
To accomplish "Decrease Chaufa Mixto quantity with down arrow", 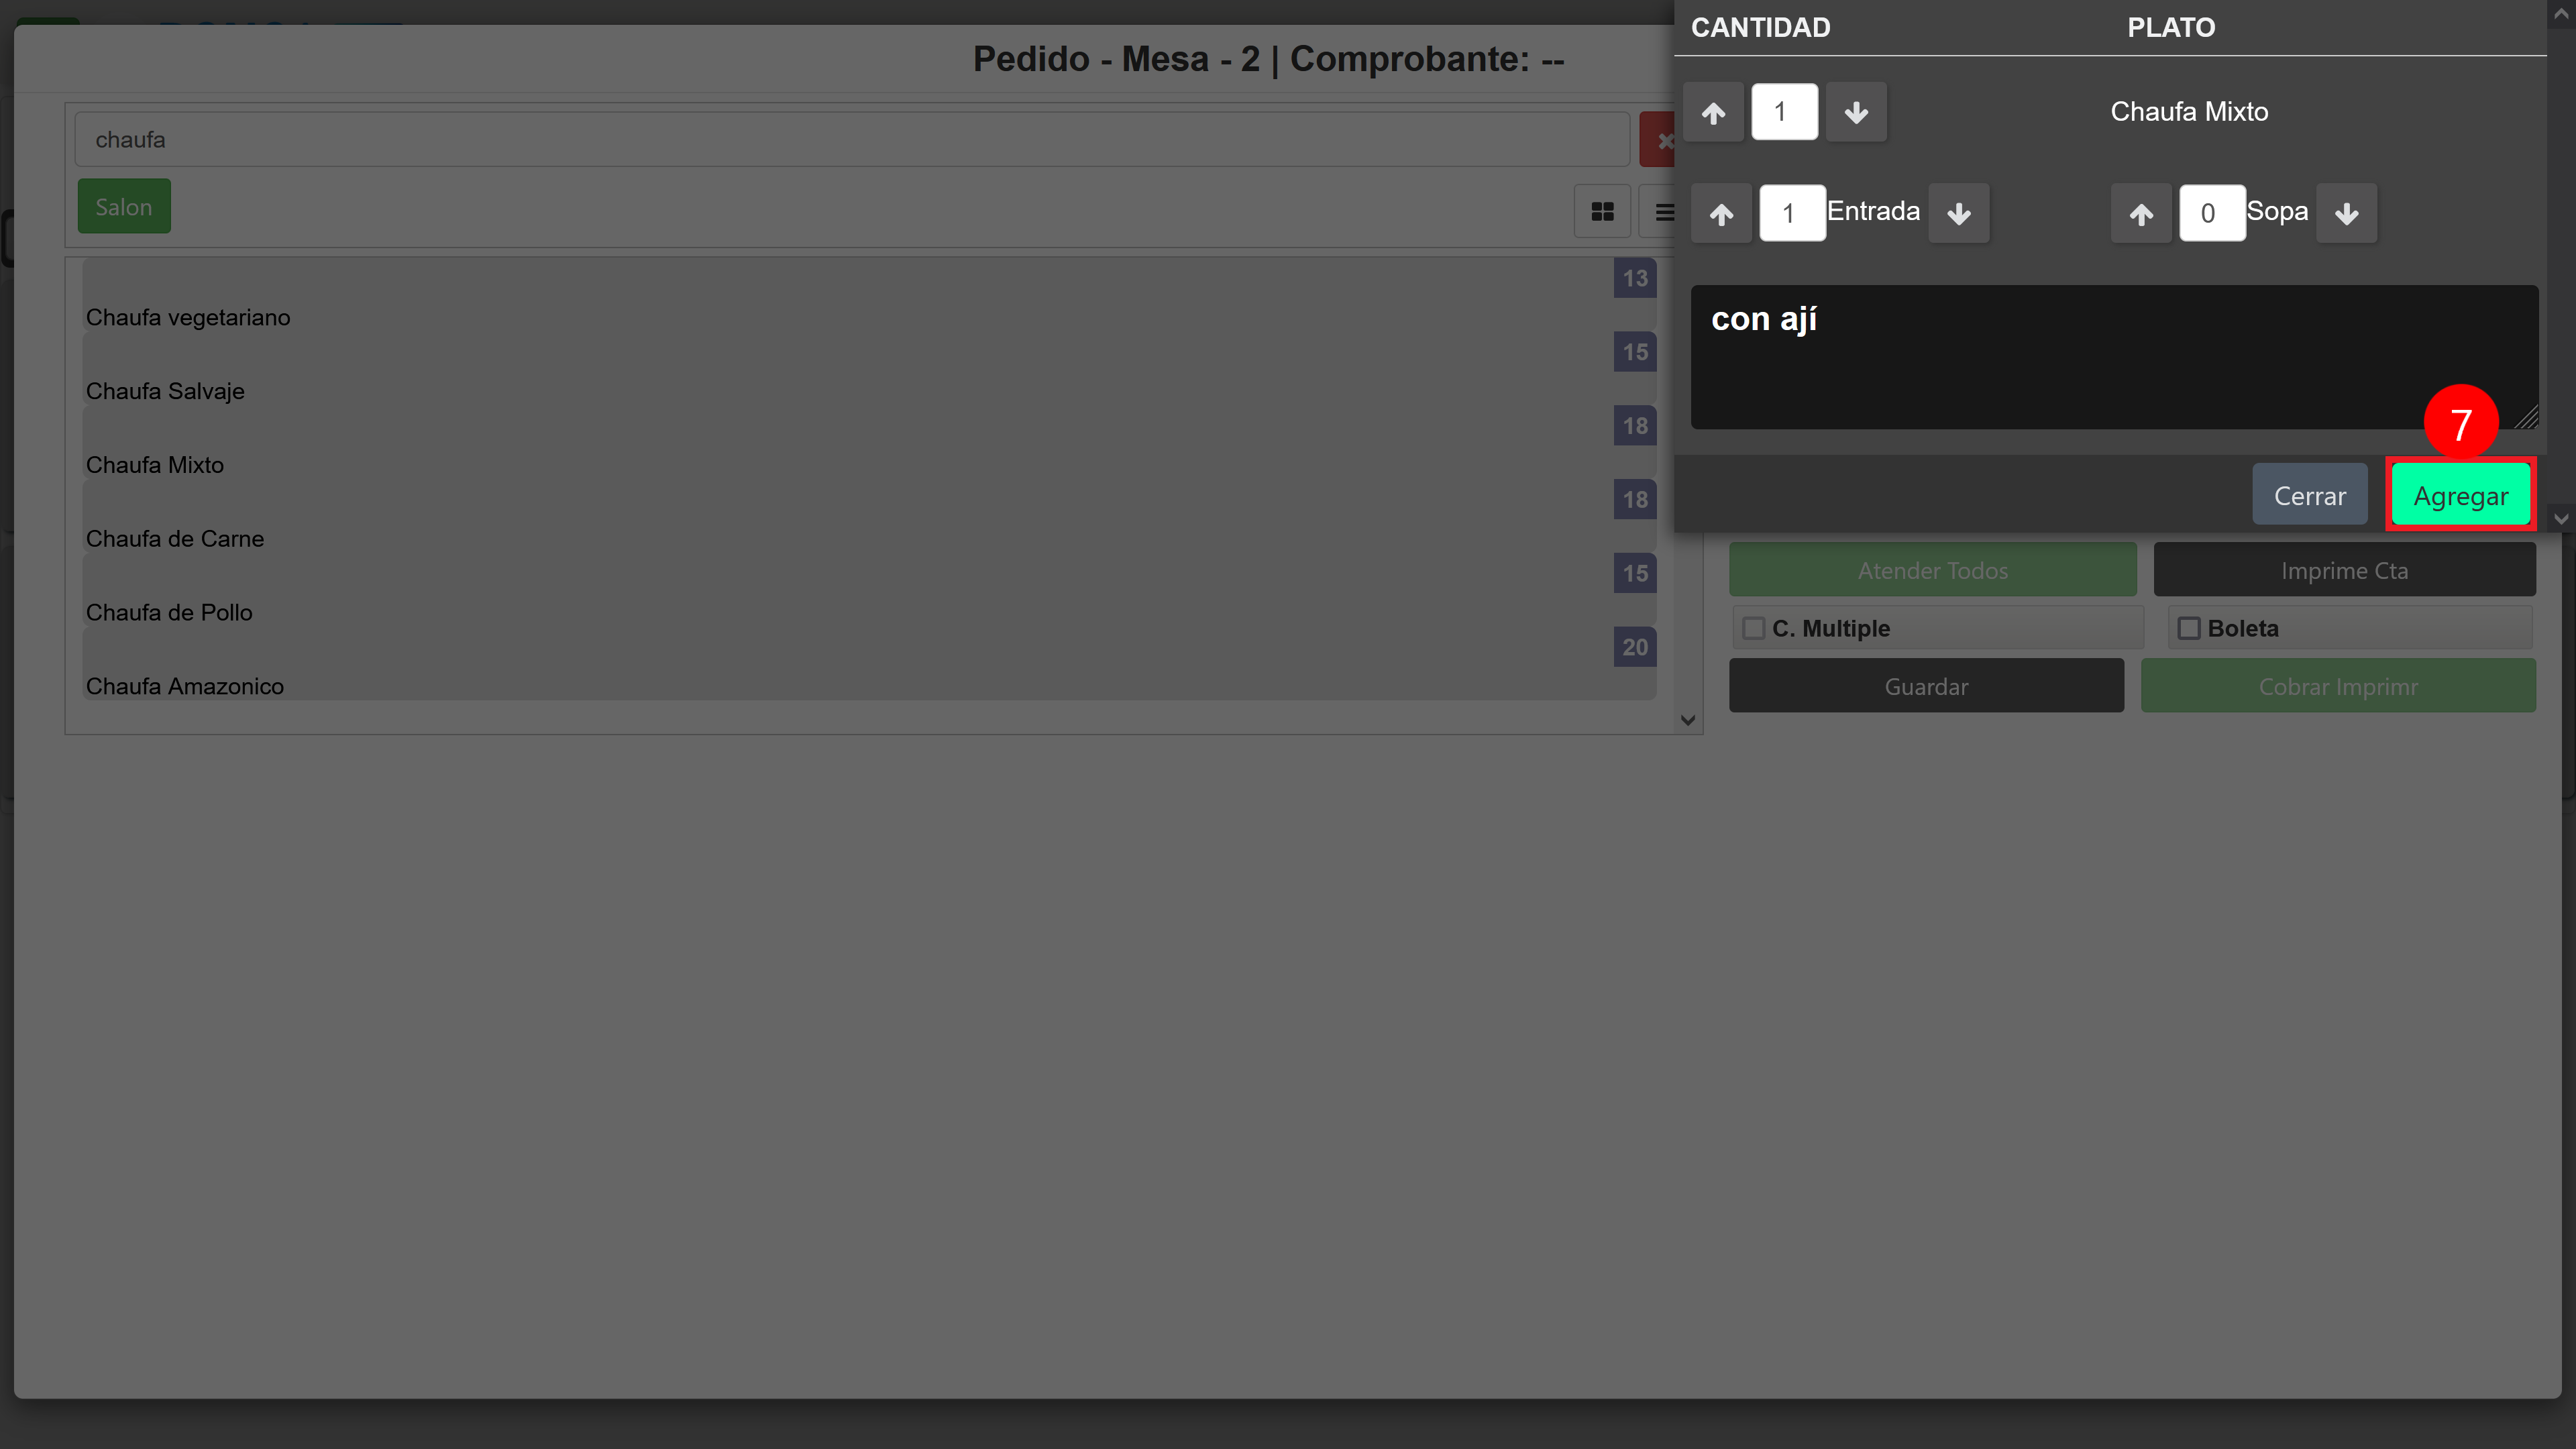I will point(1856,112).
